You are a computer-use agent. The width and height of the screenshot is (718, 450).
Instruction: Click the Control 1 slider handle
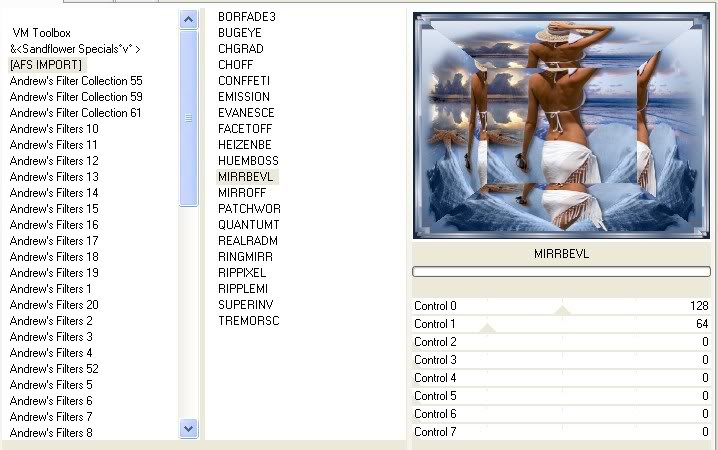click(x=488, y=328)
